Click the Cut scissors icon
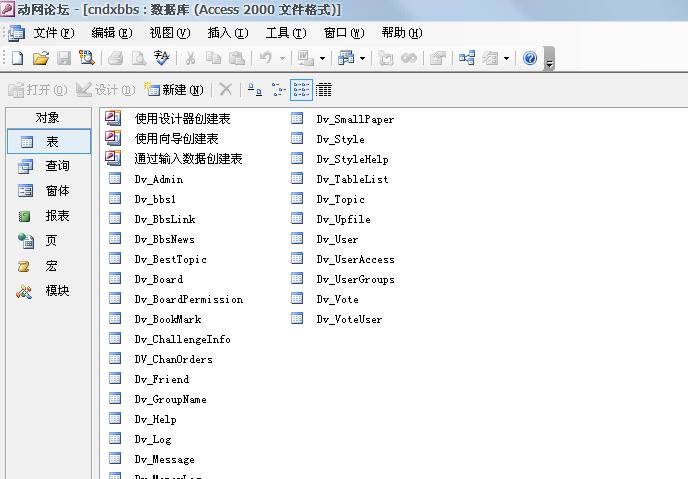This screenshot has width=688, height=479. point(190,58)
